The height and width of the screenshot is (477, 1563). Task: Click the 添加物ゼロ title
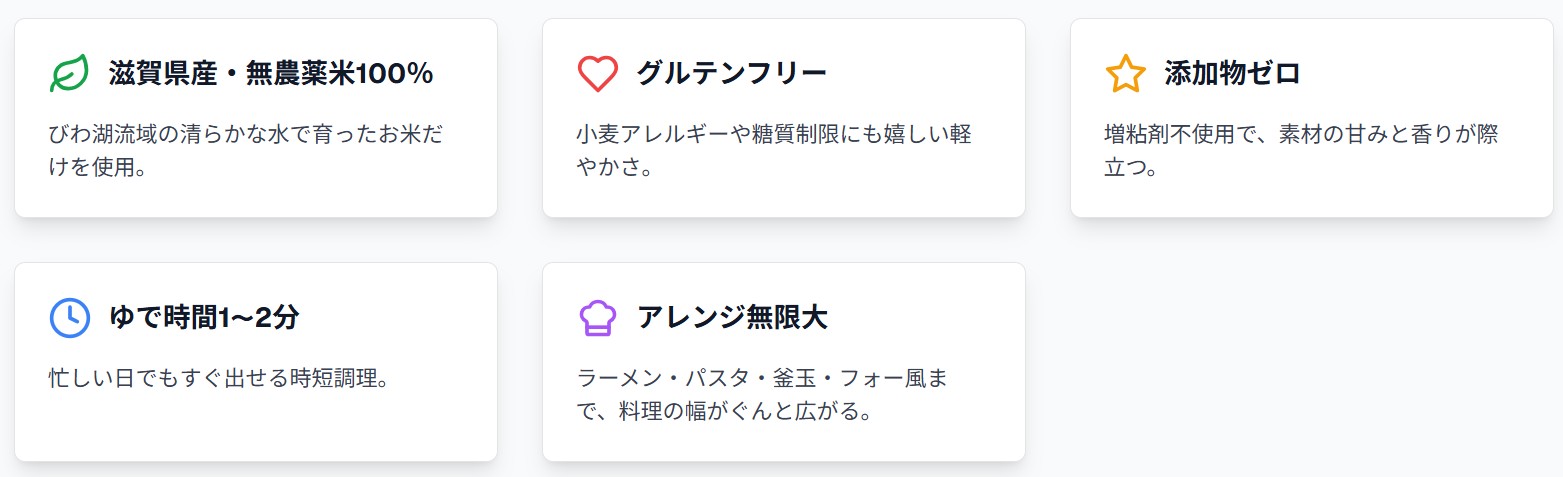coord(1232,74)
